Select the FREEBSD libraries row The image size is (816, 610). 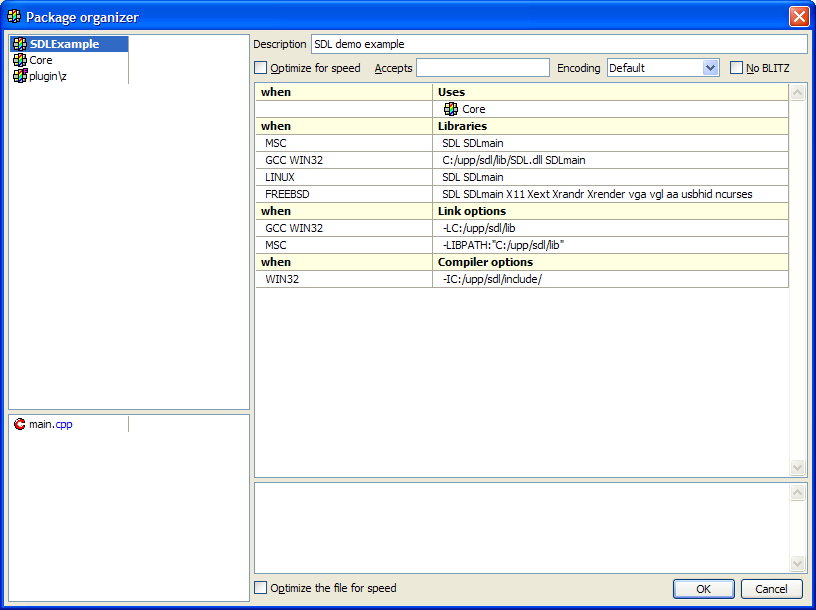[520, 194]
